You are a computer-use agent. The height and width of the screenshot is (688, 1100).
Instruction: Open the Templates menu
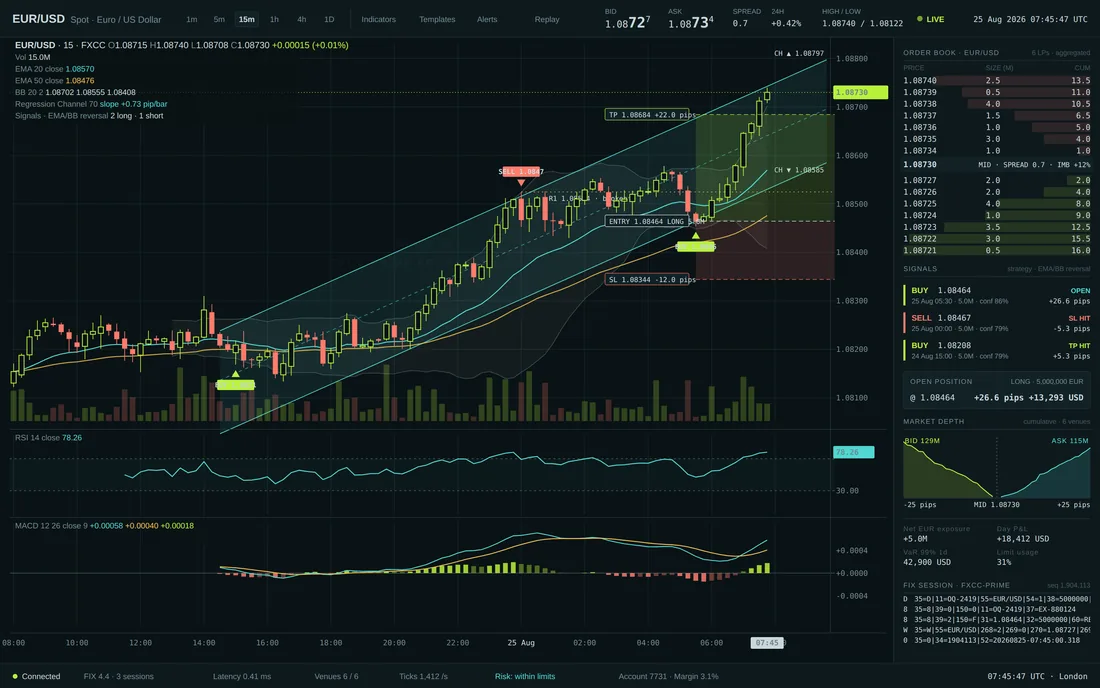coord(437,20)
